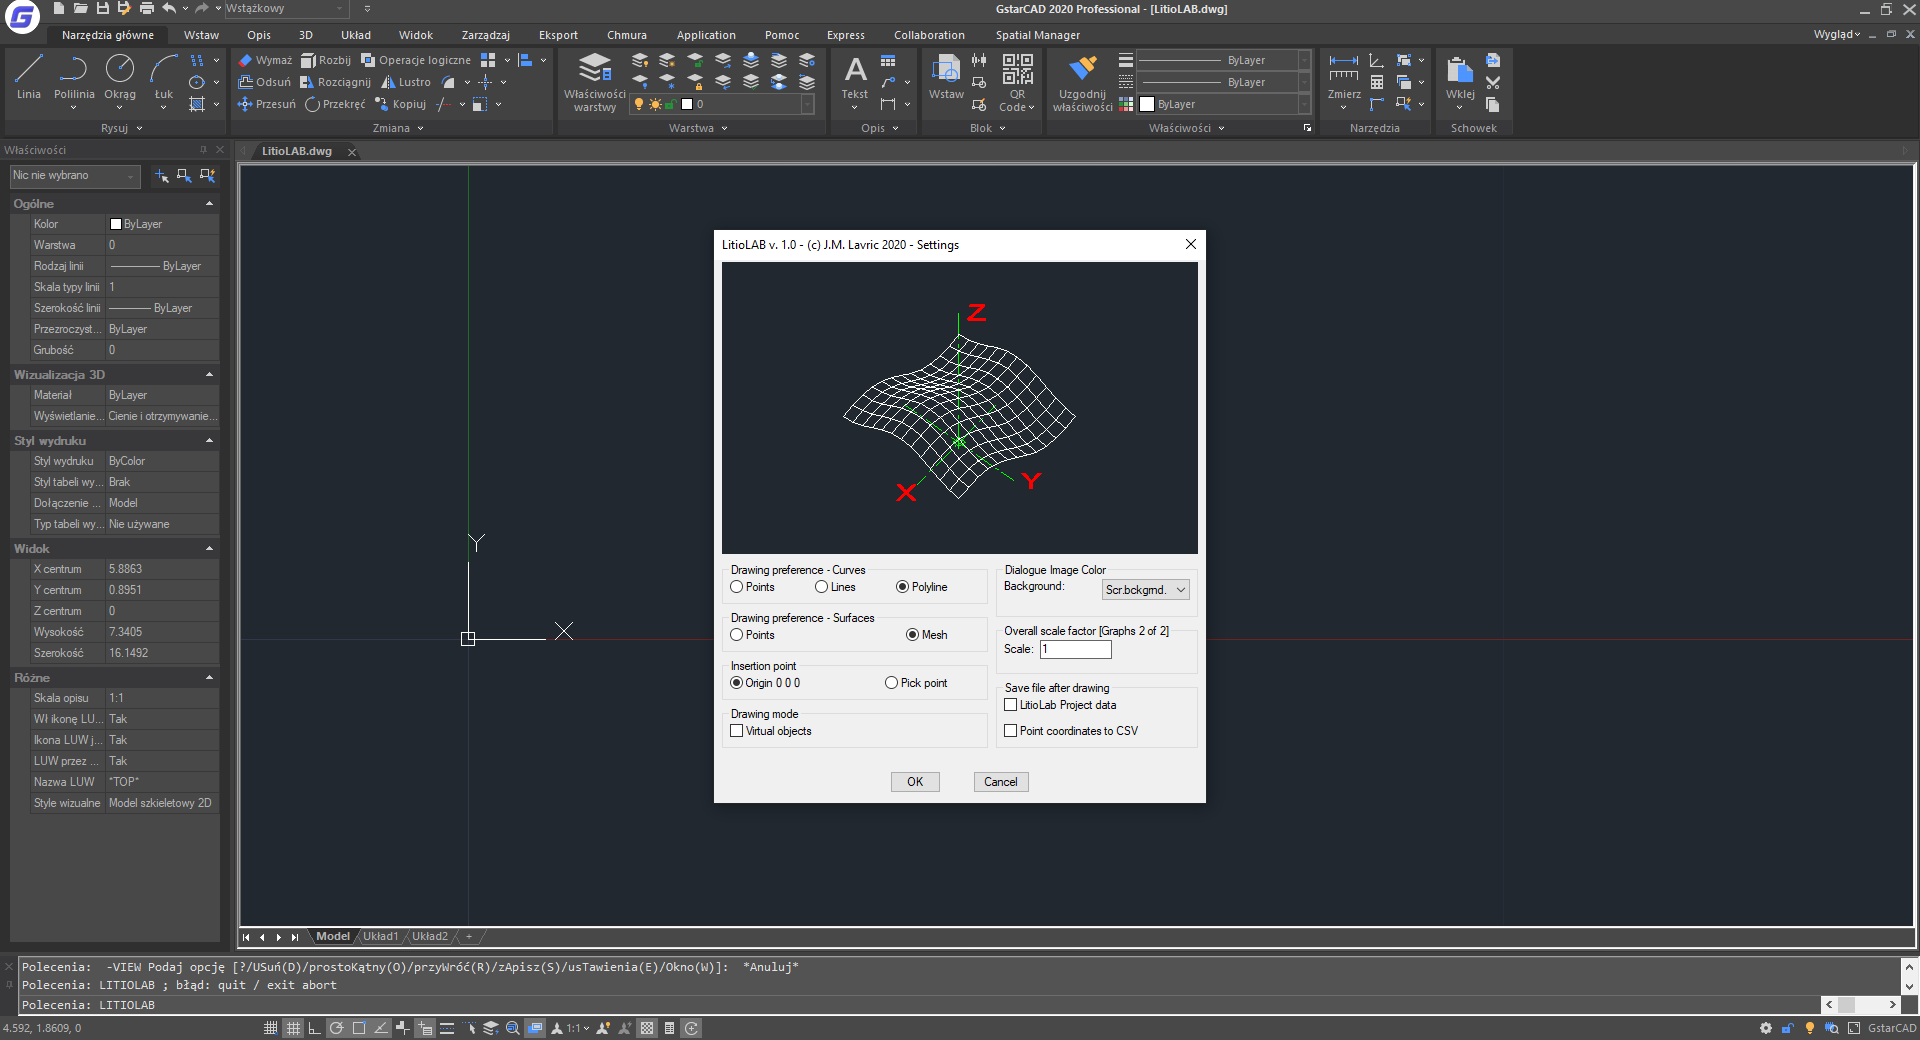This screenshot has width=1920, height=1040.
Task: Click OK in Settings dialog
Action: pos(915,782)
